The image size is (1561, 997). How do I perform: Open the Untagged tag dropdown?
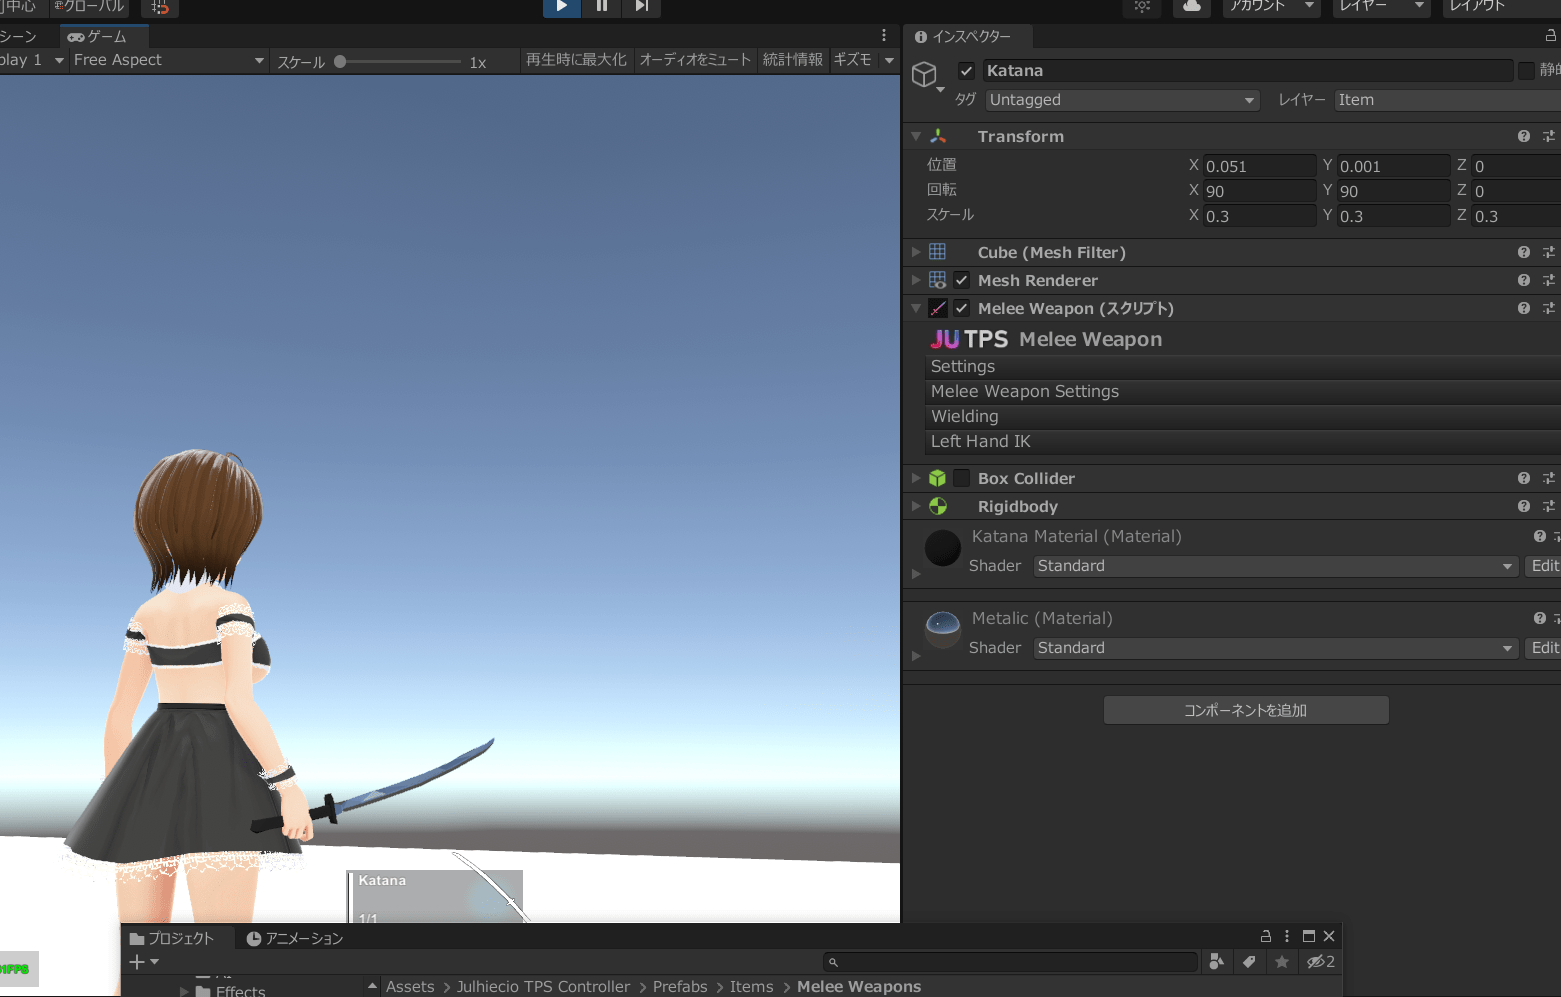coord(1122,100)
